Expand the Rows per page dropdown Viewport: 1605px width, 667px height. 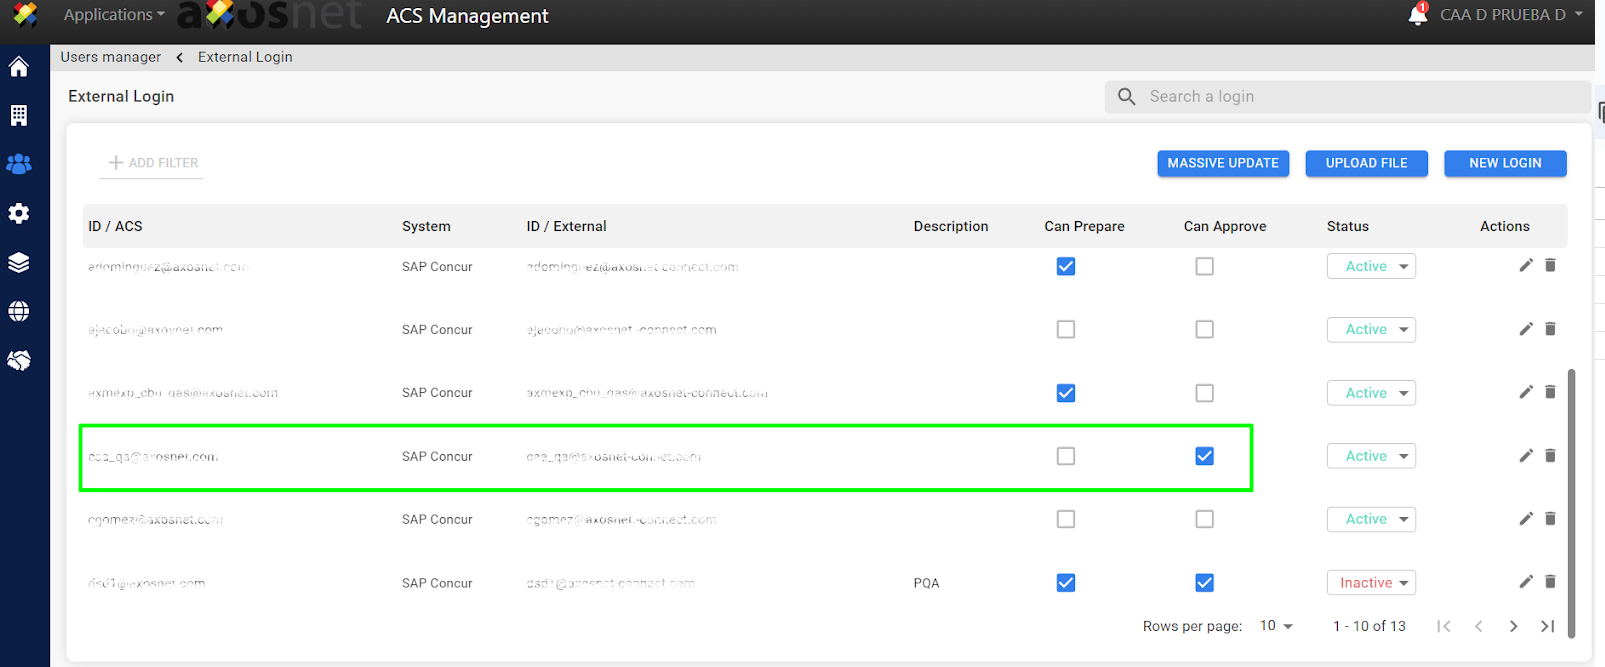(1275, 626)
